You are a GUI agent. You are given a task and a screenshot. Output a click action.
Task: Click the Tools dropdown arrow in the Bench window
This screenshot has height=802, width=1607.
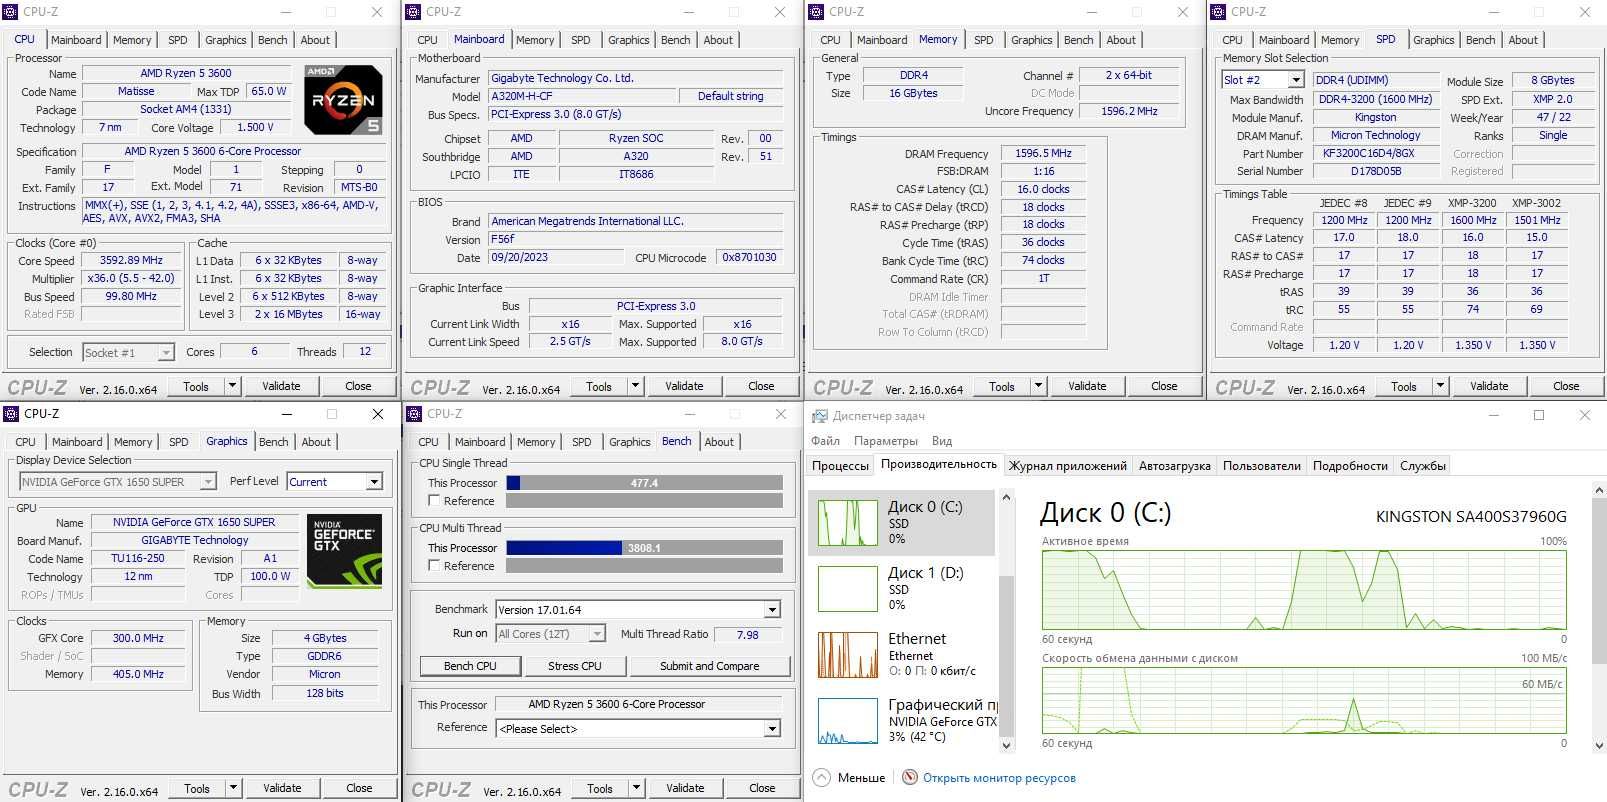636,788
